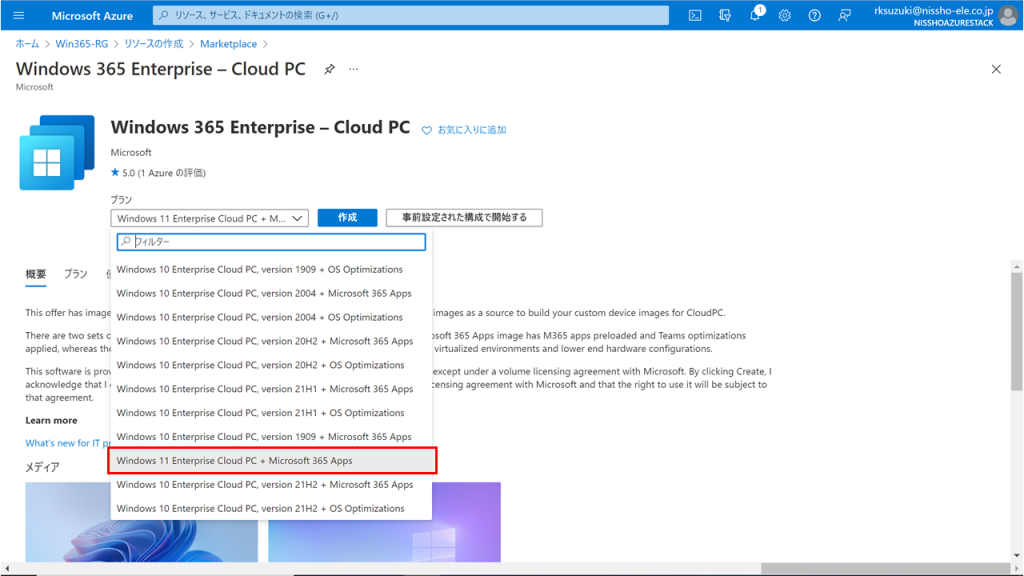Viewport: 1024px width, 576px height.
Task: Go to ホーム breadcrumb
Action: tap(27, 44)
